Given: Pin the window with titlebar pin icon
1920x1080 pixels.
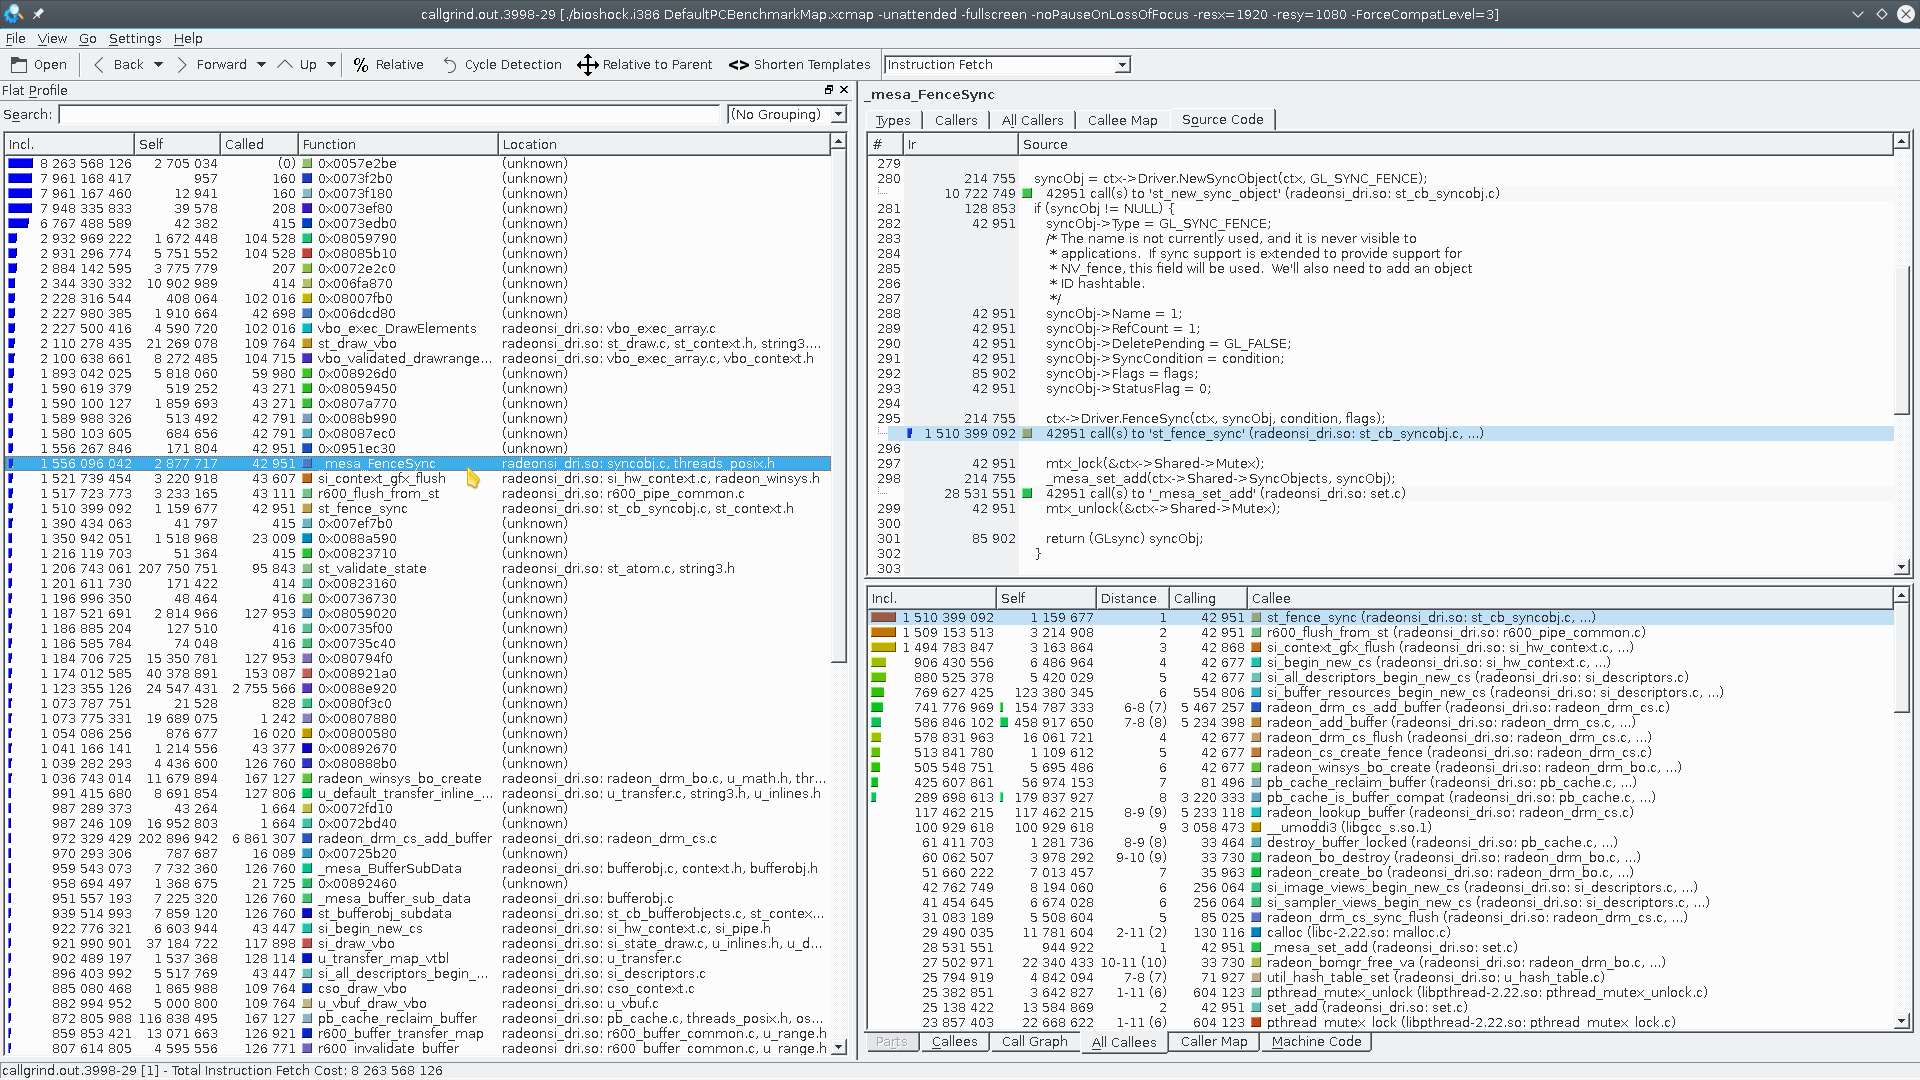Looking at the screenshot, I should coord(38,14).
